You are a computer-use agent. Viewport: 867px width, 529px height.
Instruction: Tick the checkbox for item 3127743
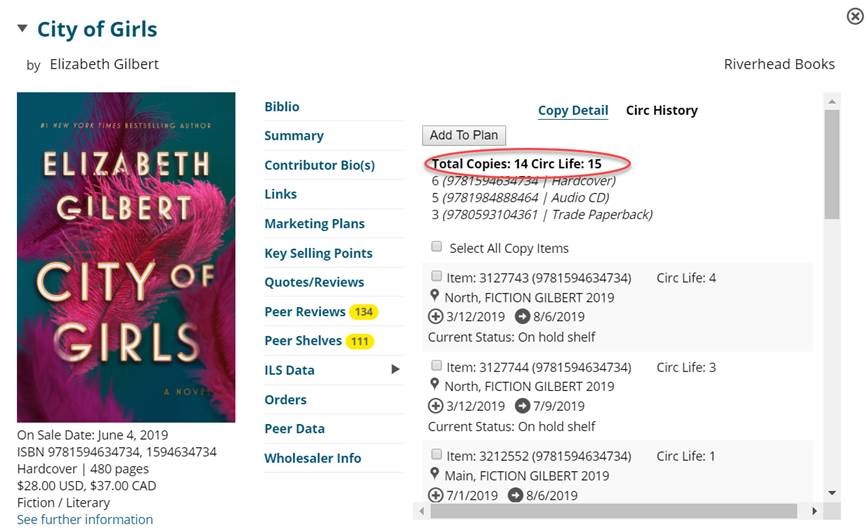point(436,277)
